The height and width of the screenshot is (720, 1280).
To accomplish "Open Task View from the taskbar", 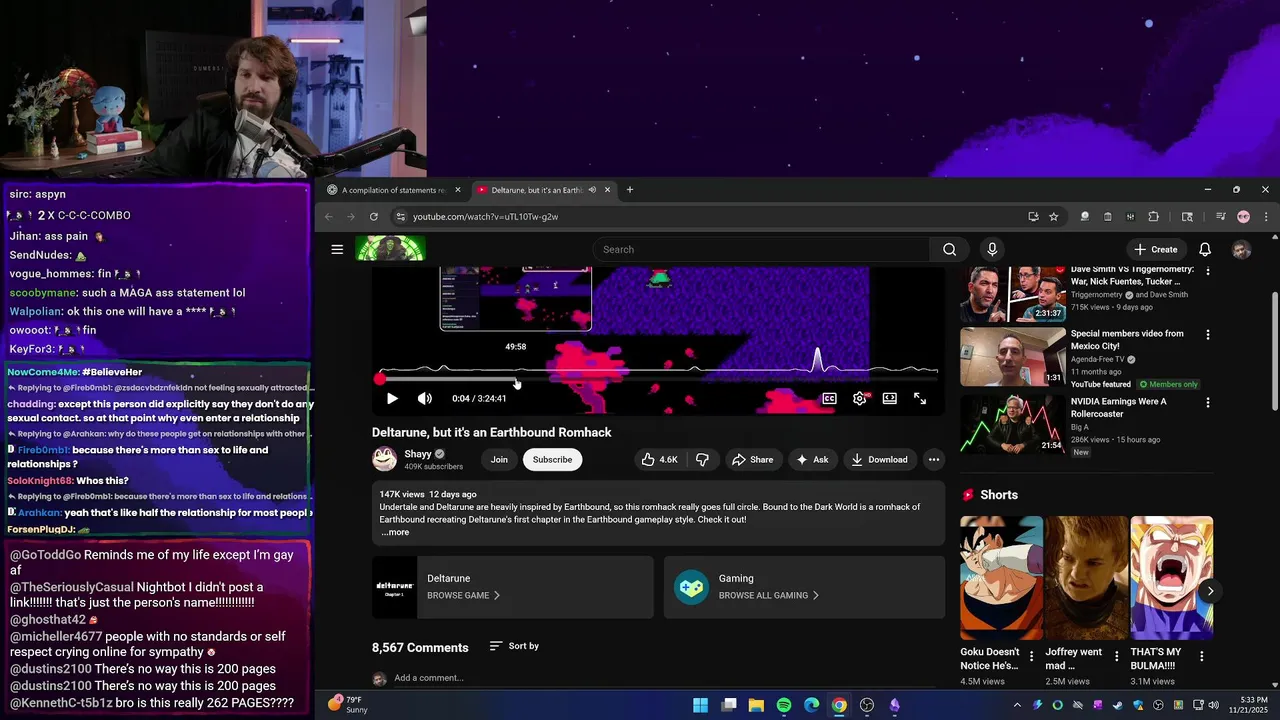I will click(729, 705).
